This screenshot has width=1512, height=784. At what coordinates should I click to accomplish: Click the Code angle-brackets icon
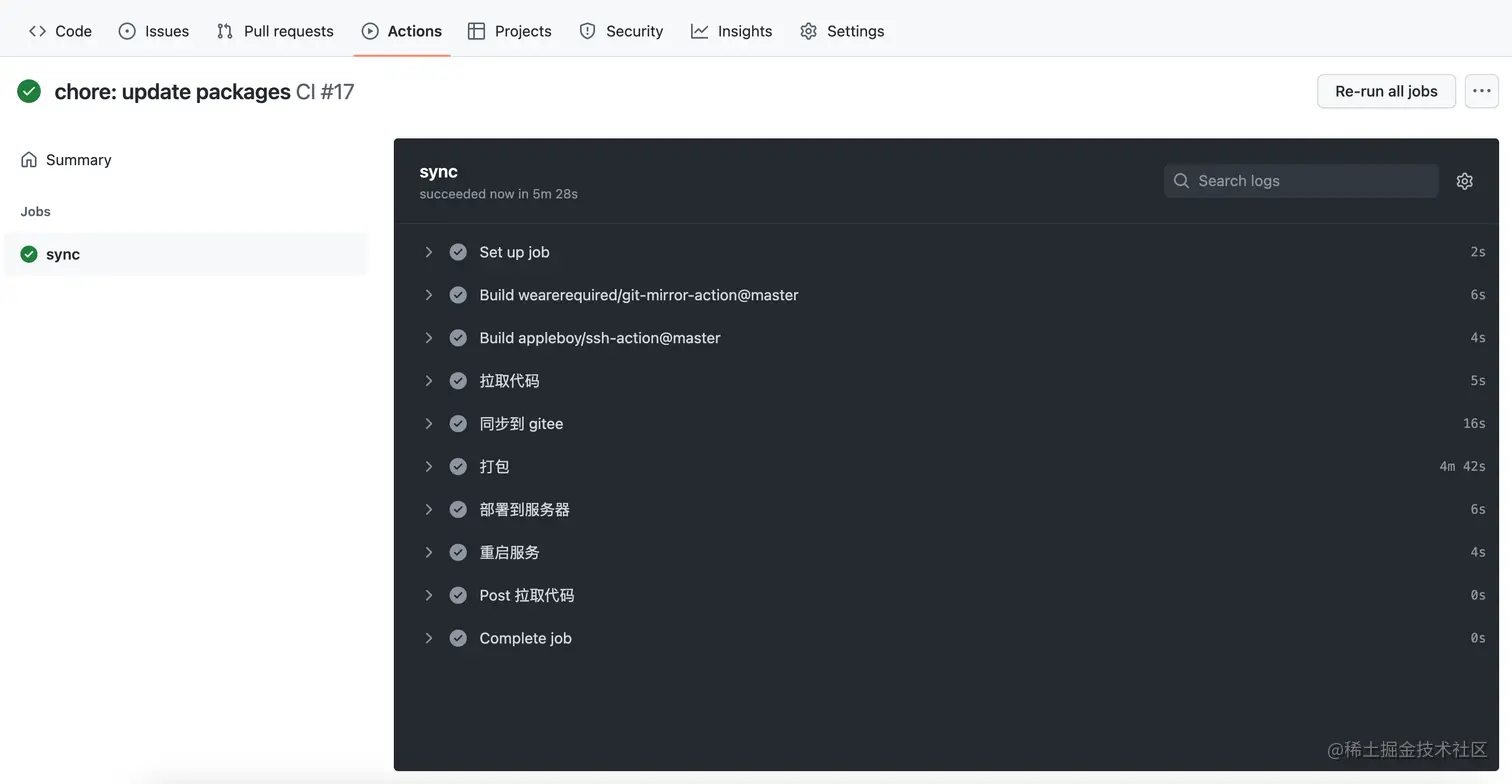point(37,31)
